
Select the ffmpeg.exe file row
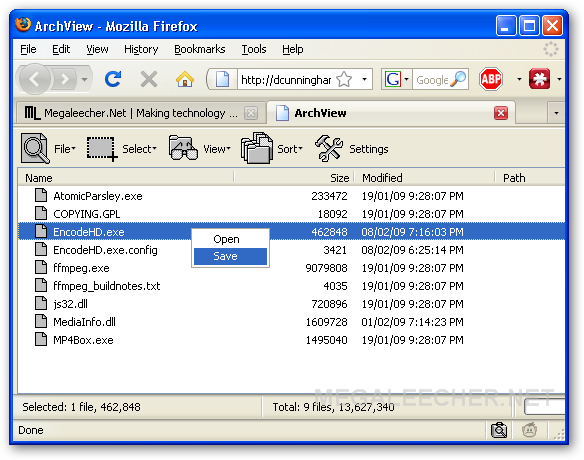tap(291, 268)
